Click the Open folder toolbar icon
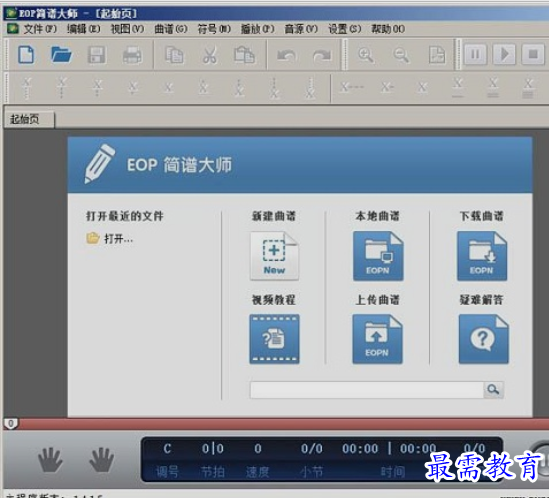This screenshot has height=498, width=549. 61,55
